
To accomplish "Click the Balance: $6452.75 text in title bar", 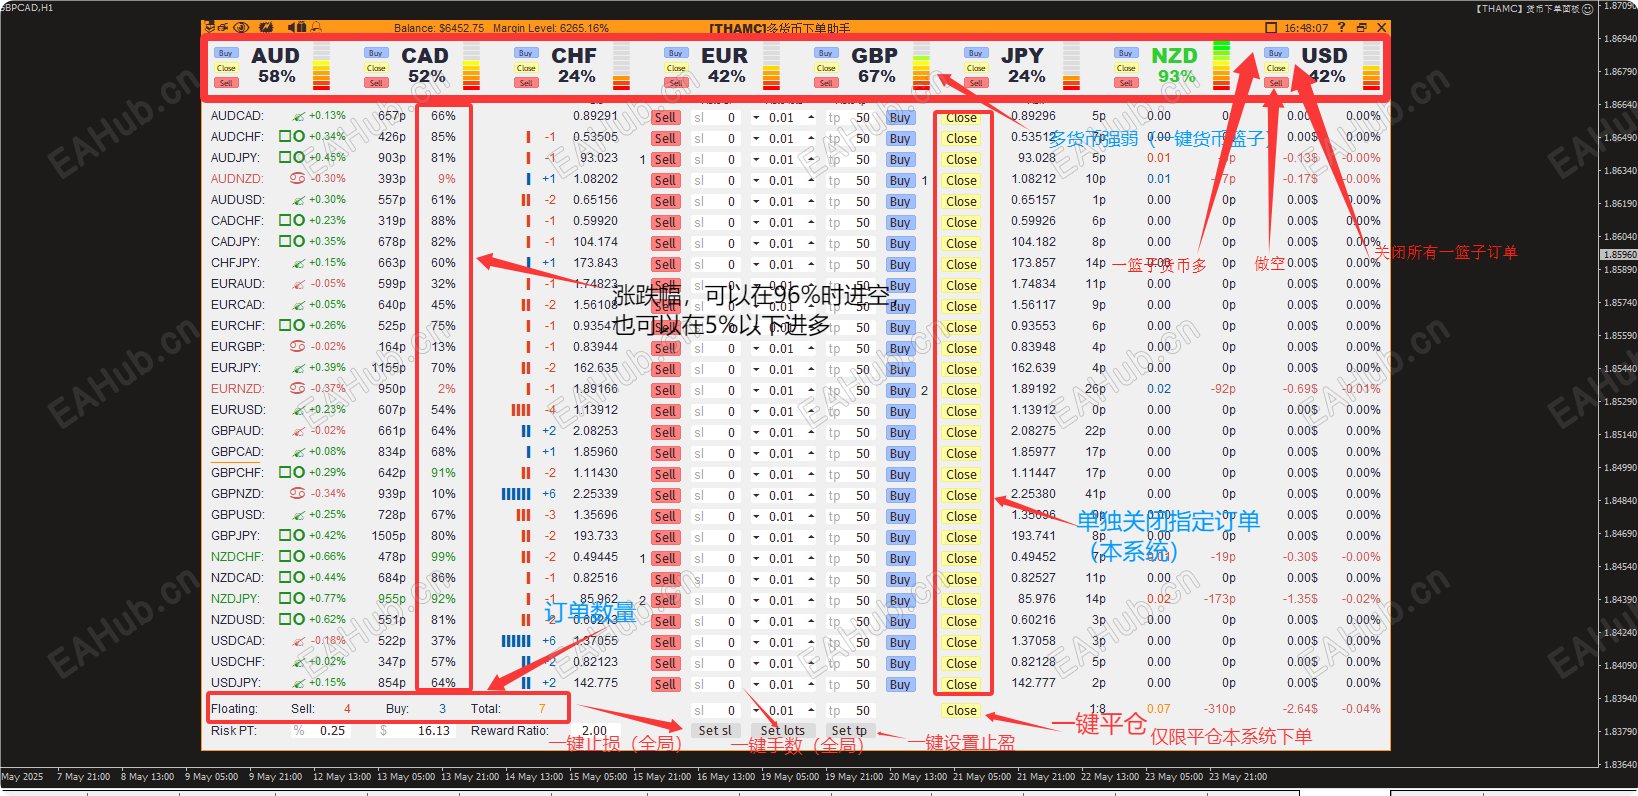I will (x=439, y=28).
